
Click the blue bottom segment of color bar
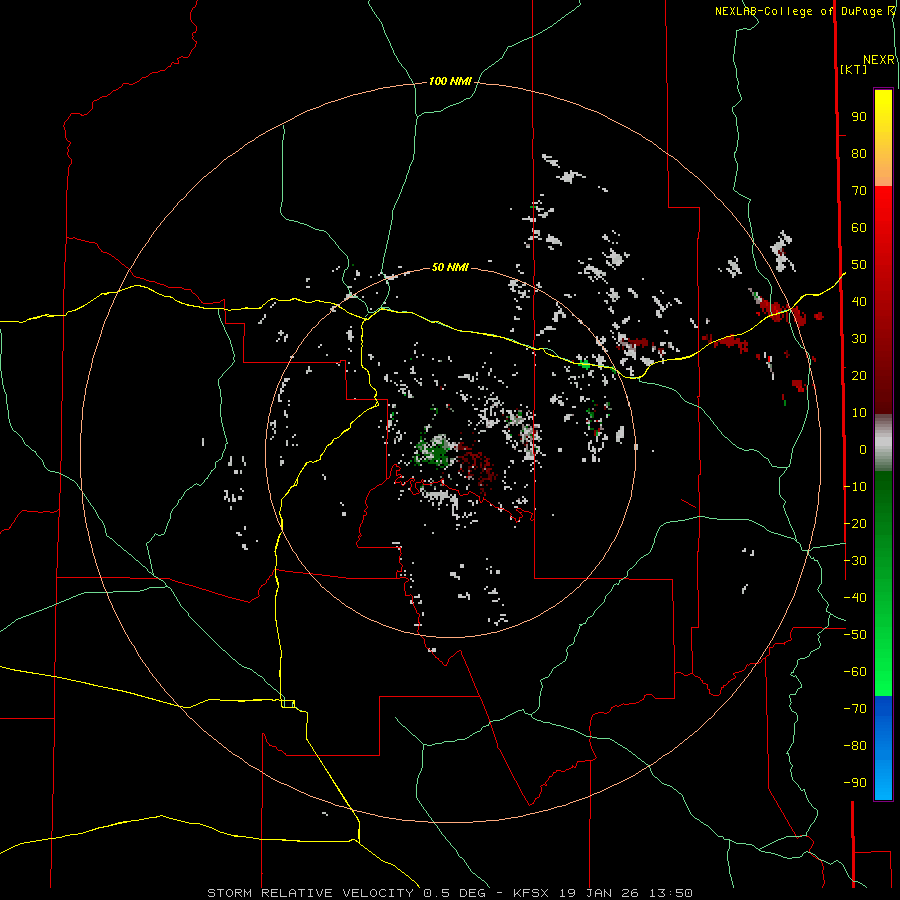(883, 747)
